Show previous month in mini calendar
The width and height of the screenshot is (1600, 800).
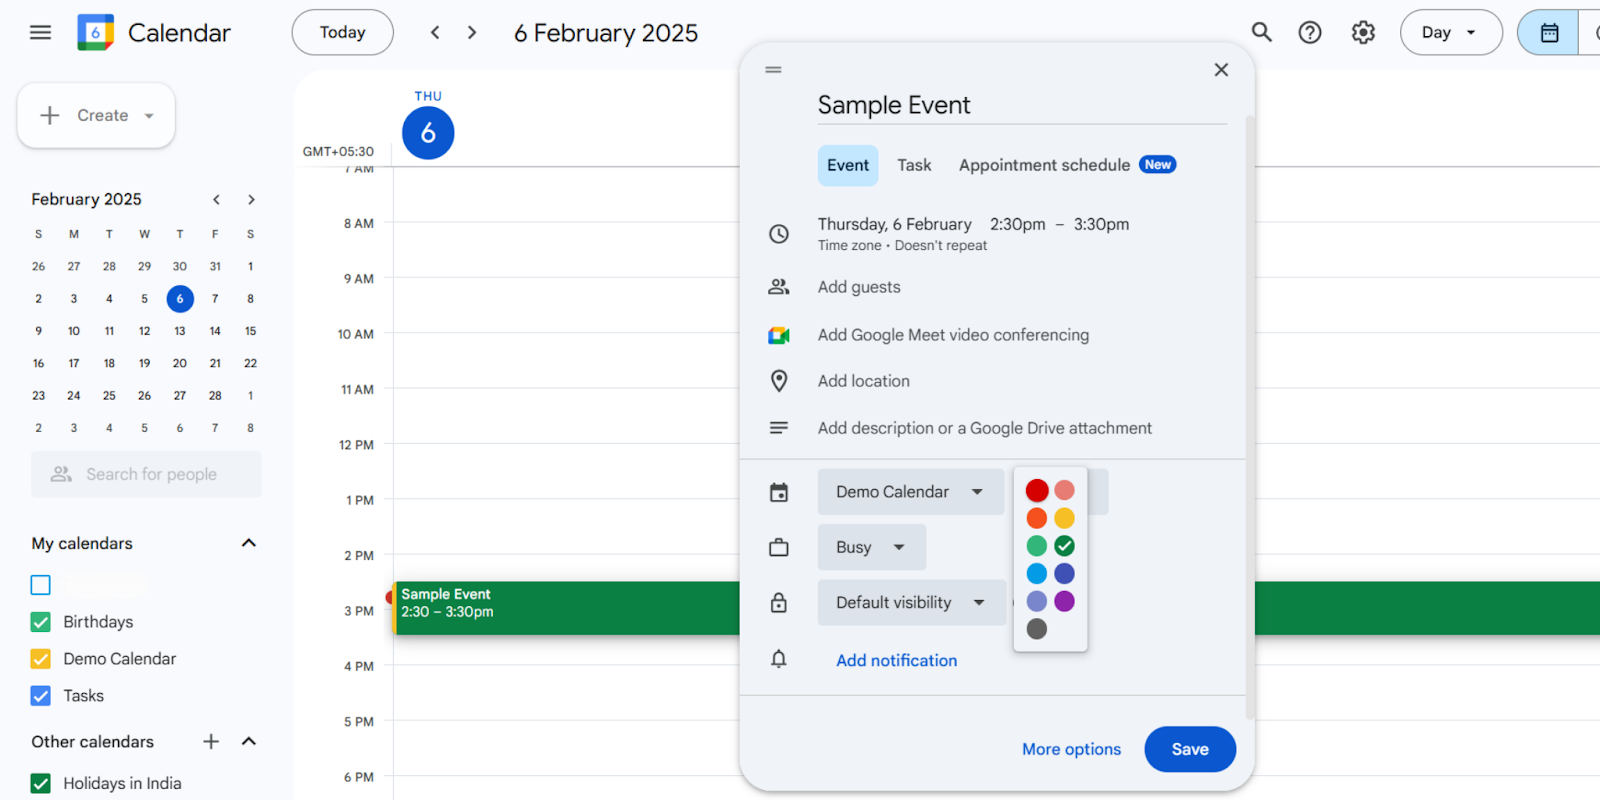click(x=216, y=199)
